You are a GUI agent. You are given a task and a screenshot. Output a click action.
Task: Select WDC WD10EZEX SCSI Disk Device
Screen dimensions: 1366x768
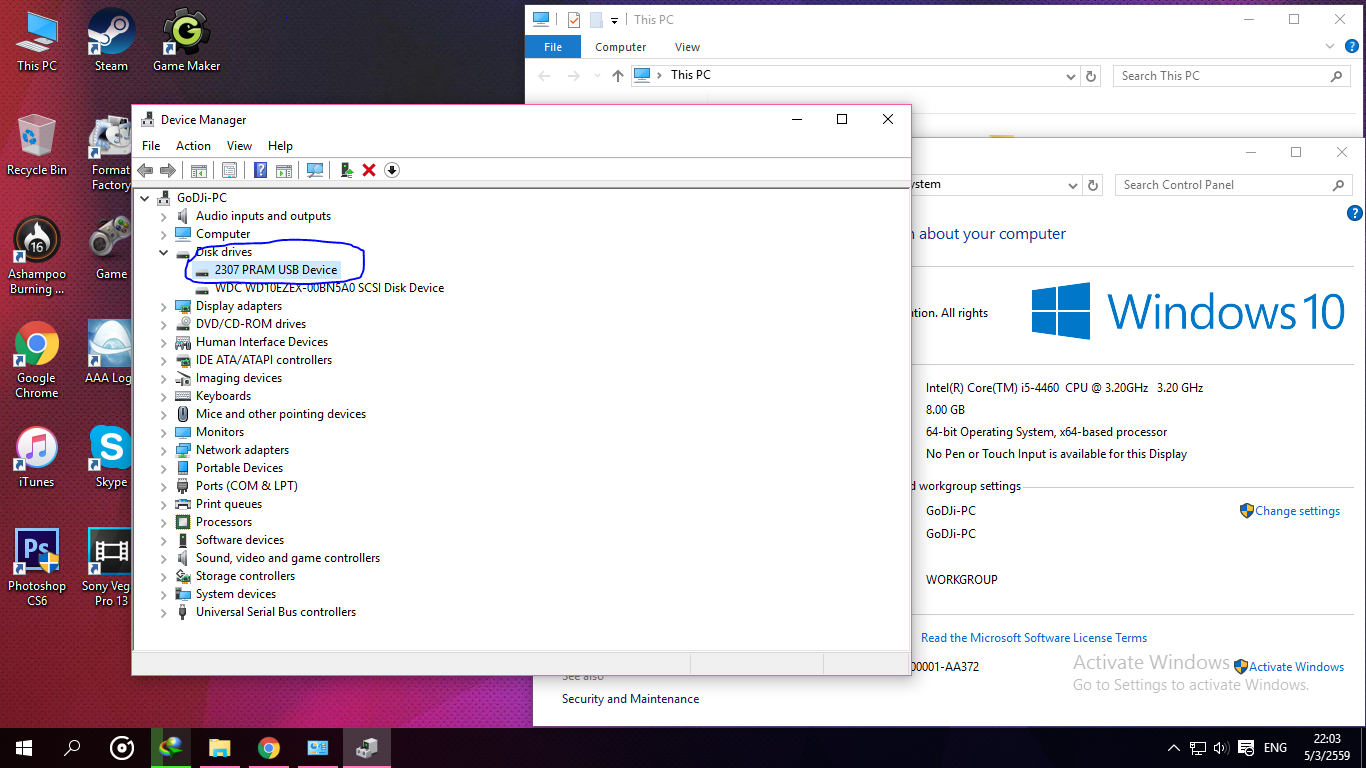329,288
